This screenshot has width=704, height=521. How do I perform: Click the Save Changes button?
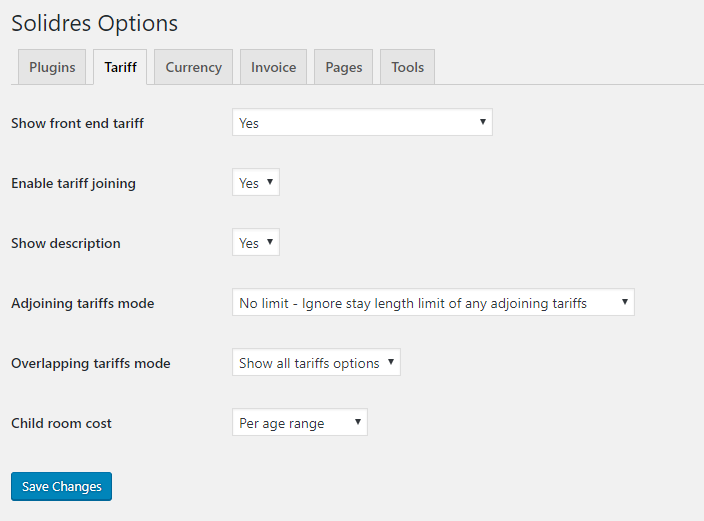[x=62, y=487]
